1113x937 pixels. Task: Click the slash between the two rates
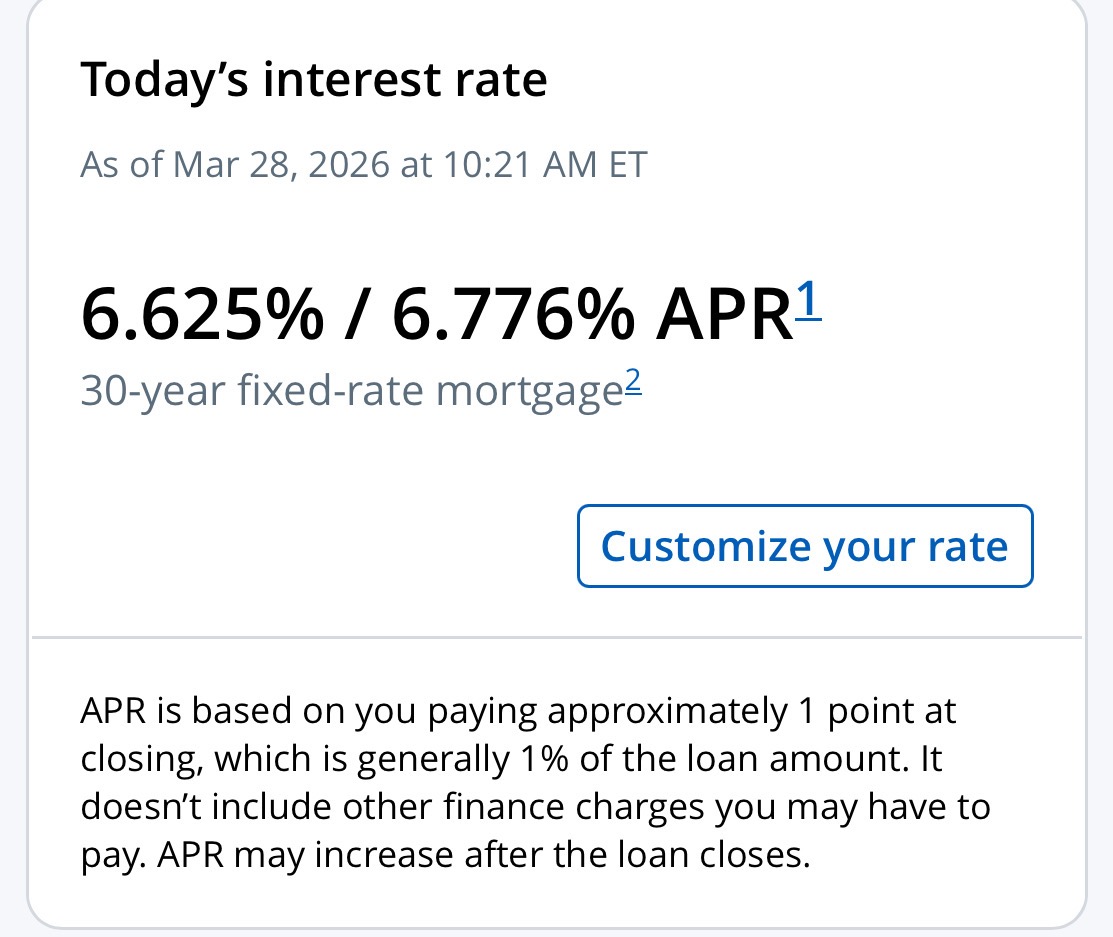pos(358,314)
